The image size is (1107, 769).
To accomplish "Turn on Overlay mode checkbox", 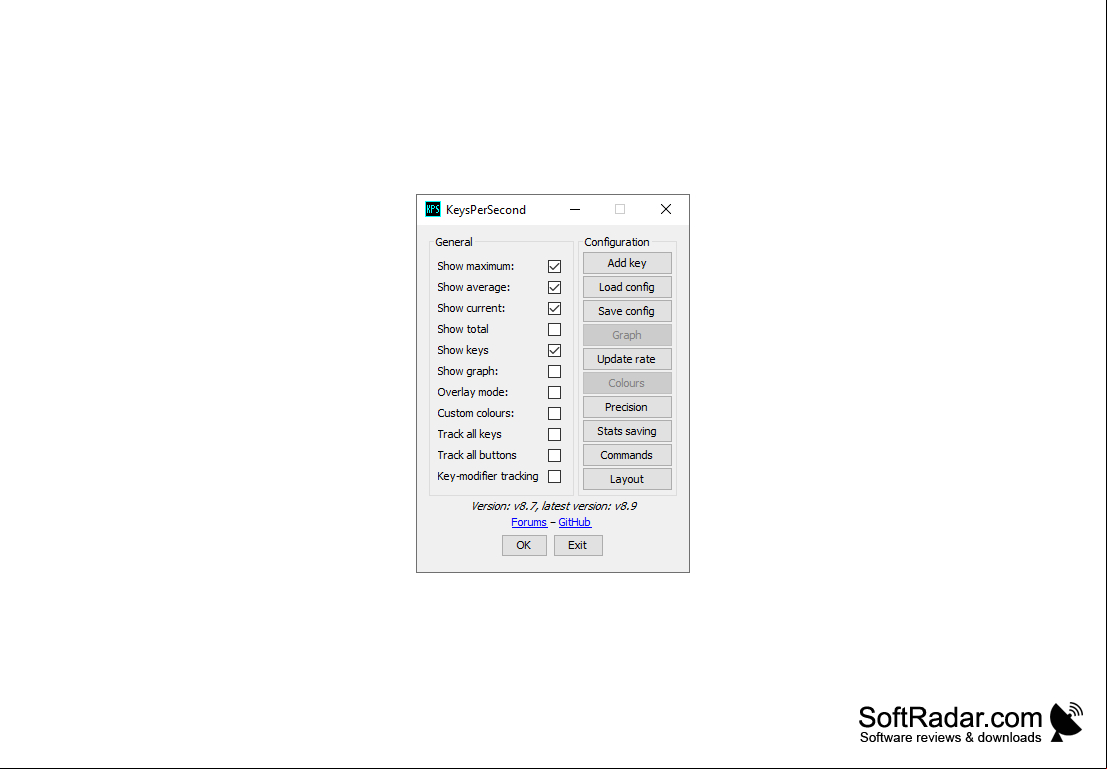I will [554, 393].
